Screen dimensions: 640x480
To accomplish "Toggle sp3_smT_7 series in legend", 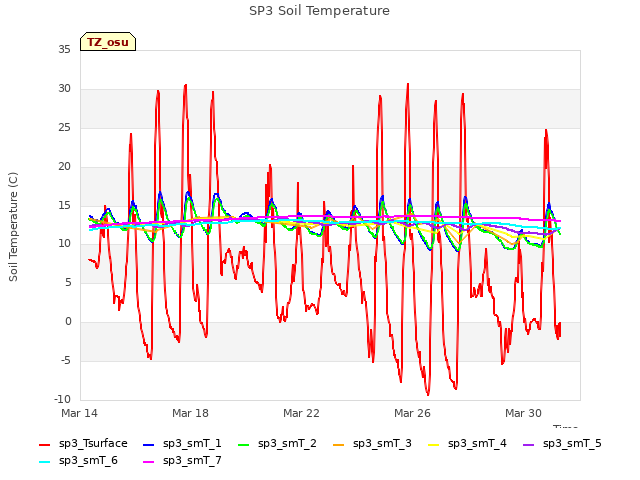I will (x=182, y=460).
